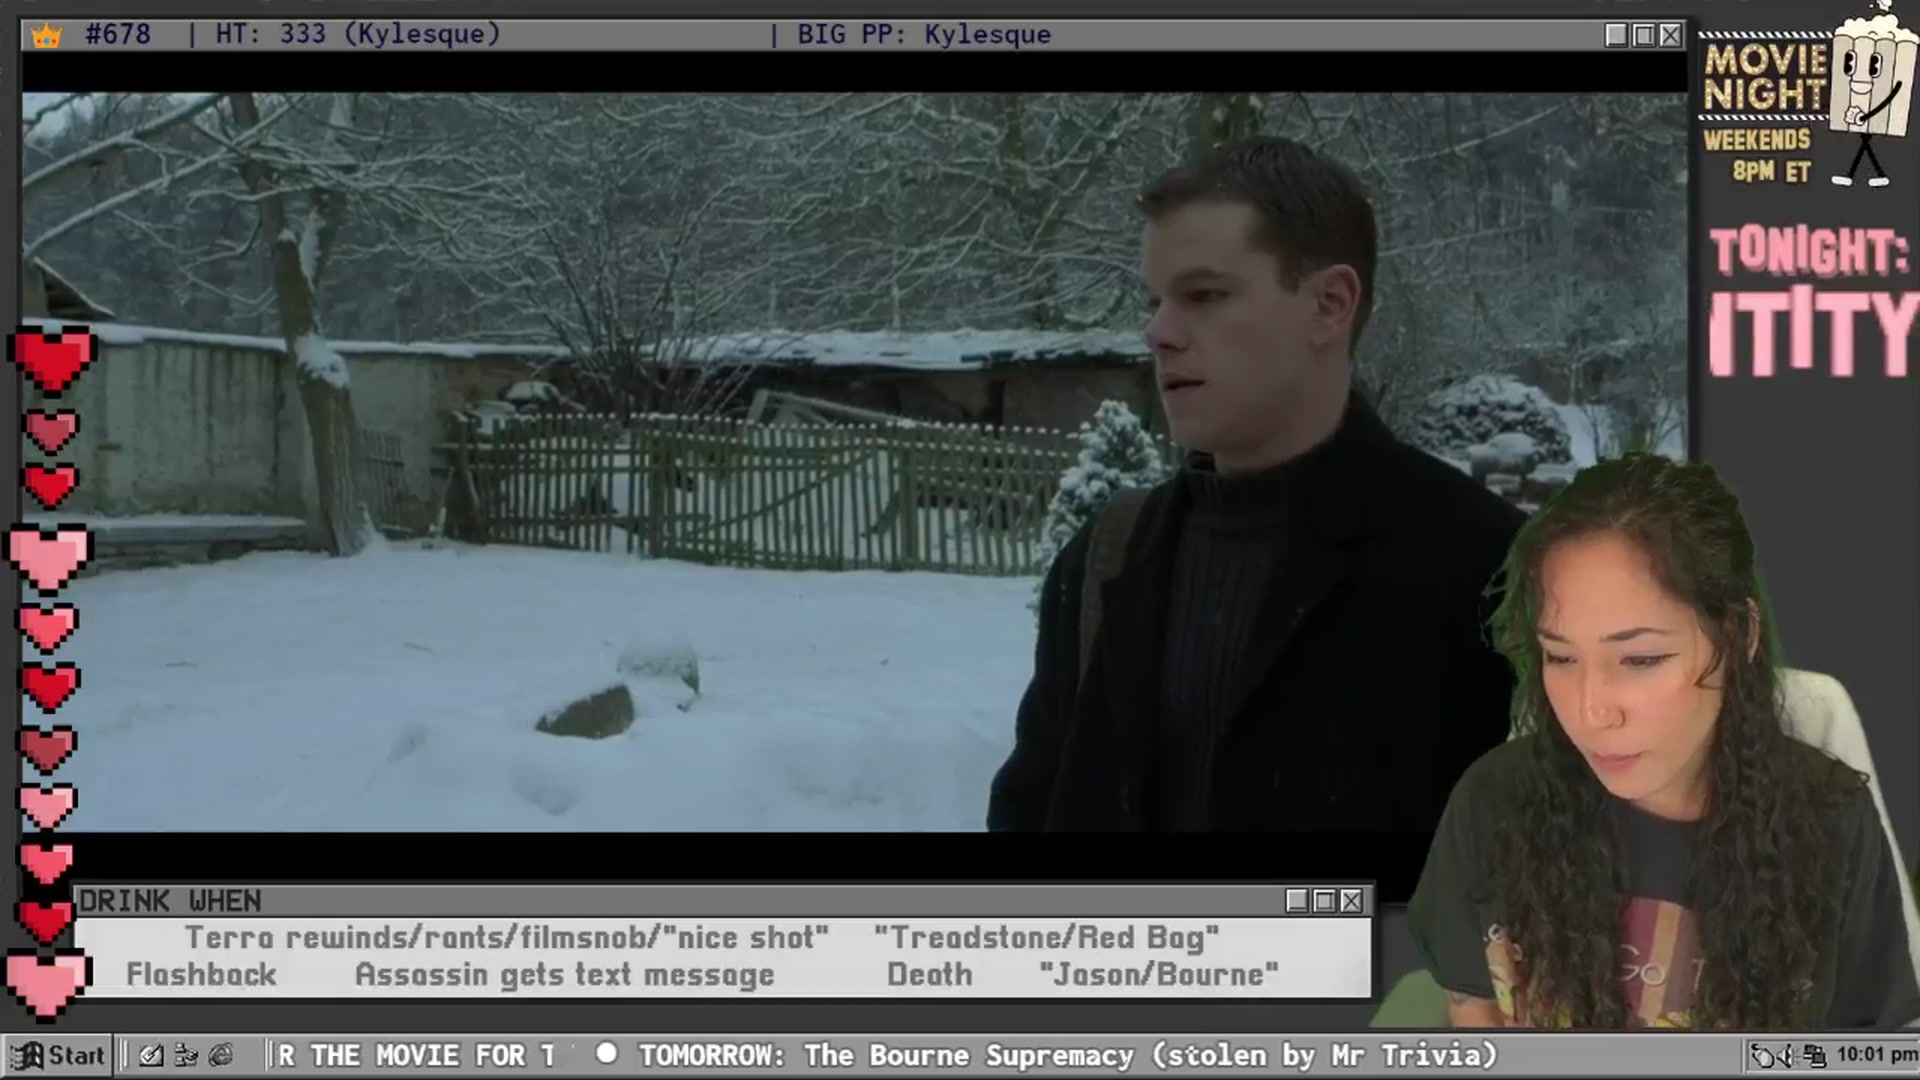Close the movie player window
Image resolution: width=1920 pixels, height=1080 pixels.
(x=1670, y=36)
